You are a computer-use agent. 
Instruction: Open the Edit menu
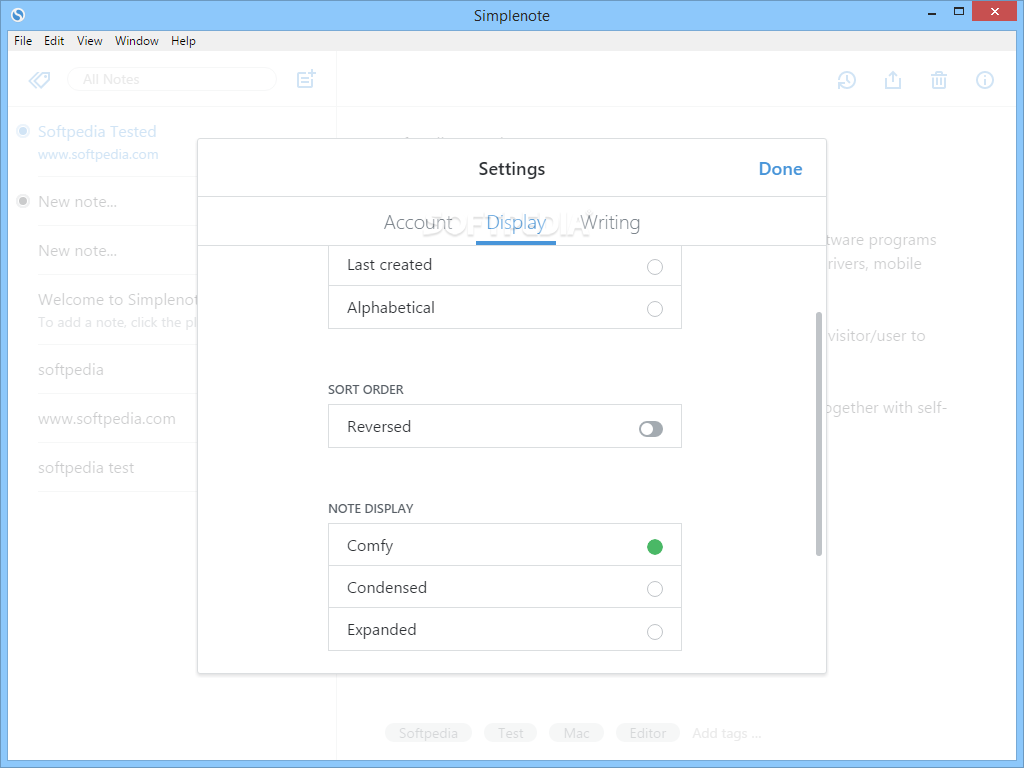(x=54, y=40)
